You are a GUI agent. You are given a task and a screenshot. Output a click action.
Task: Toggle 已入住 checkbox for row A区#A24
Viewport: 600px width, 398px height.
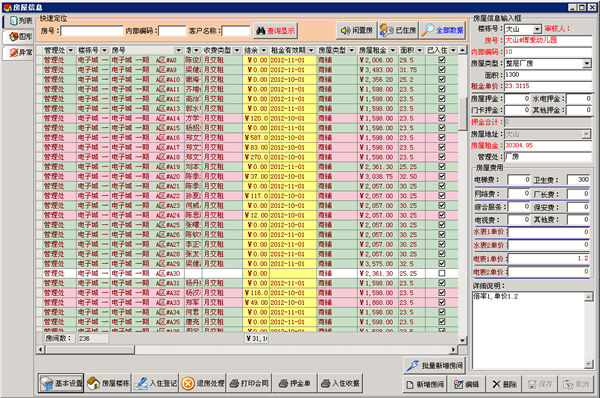(x=442, y=215)
